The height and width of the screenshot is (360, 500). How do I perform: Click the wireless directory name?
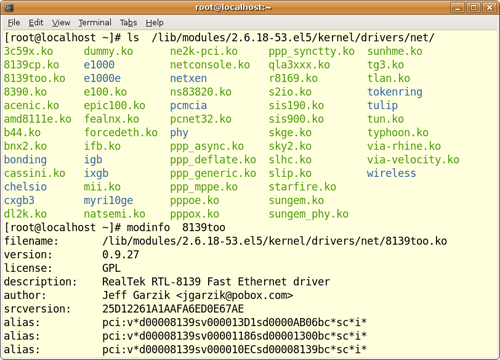coord(392,173)
